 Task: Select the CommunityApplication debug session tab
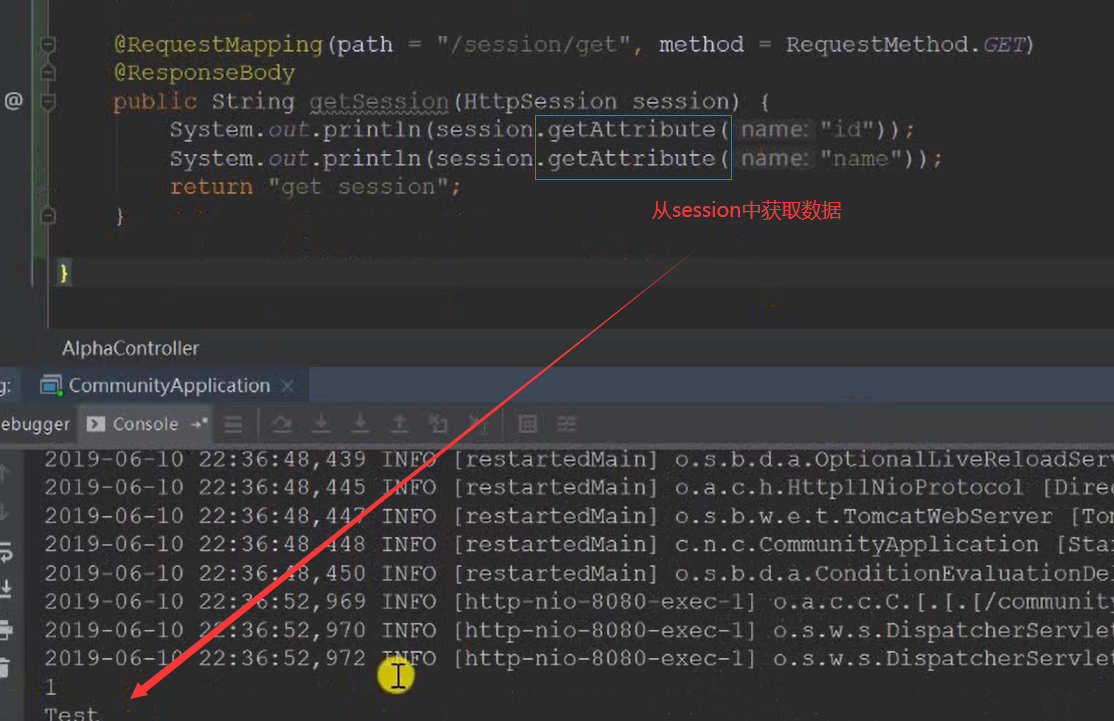coord(168,385)
